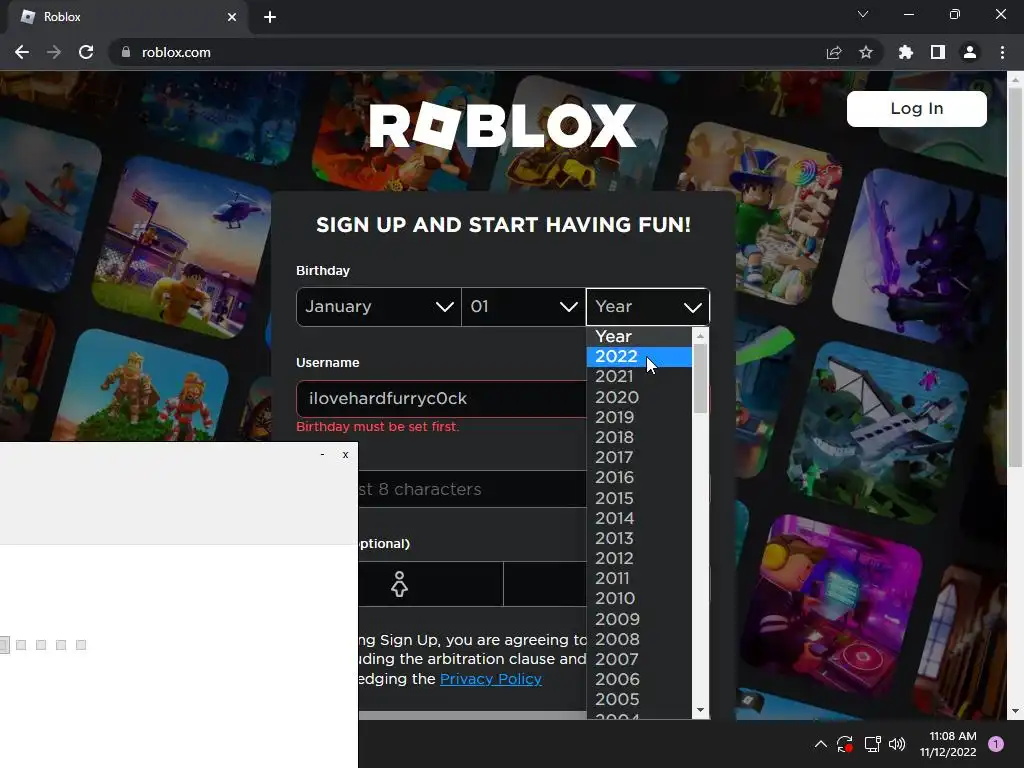Minimize the small overlay window

(322, 455)
